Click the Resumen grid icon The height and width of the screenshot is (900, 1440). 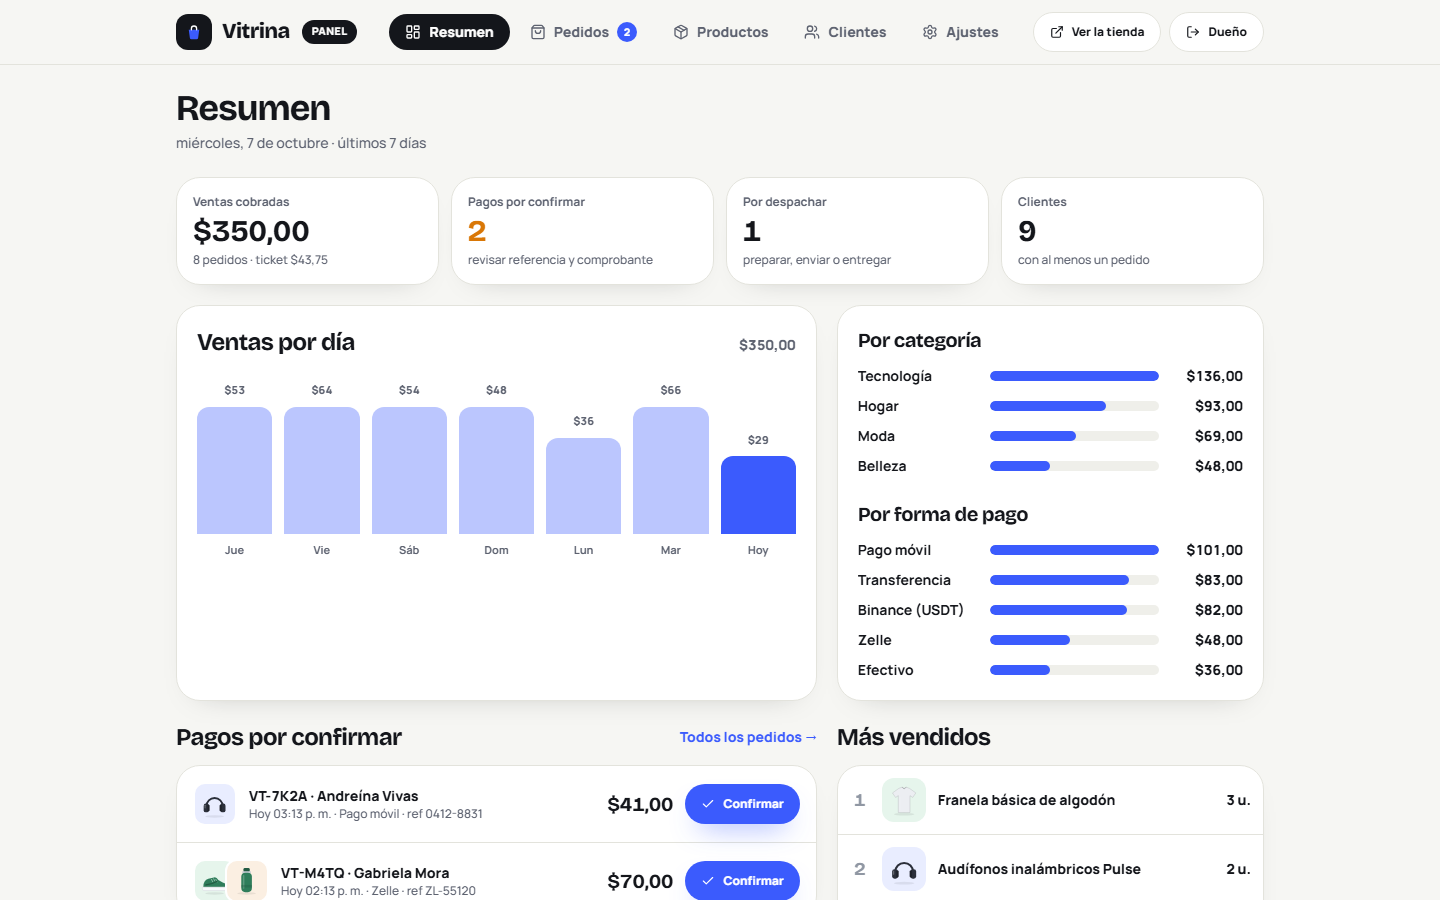coord(413,32)
